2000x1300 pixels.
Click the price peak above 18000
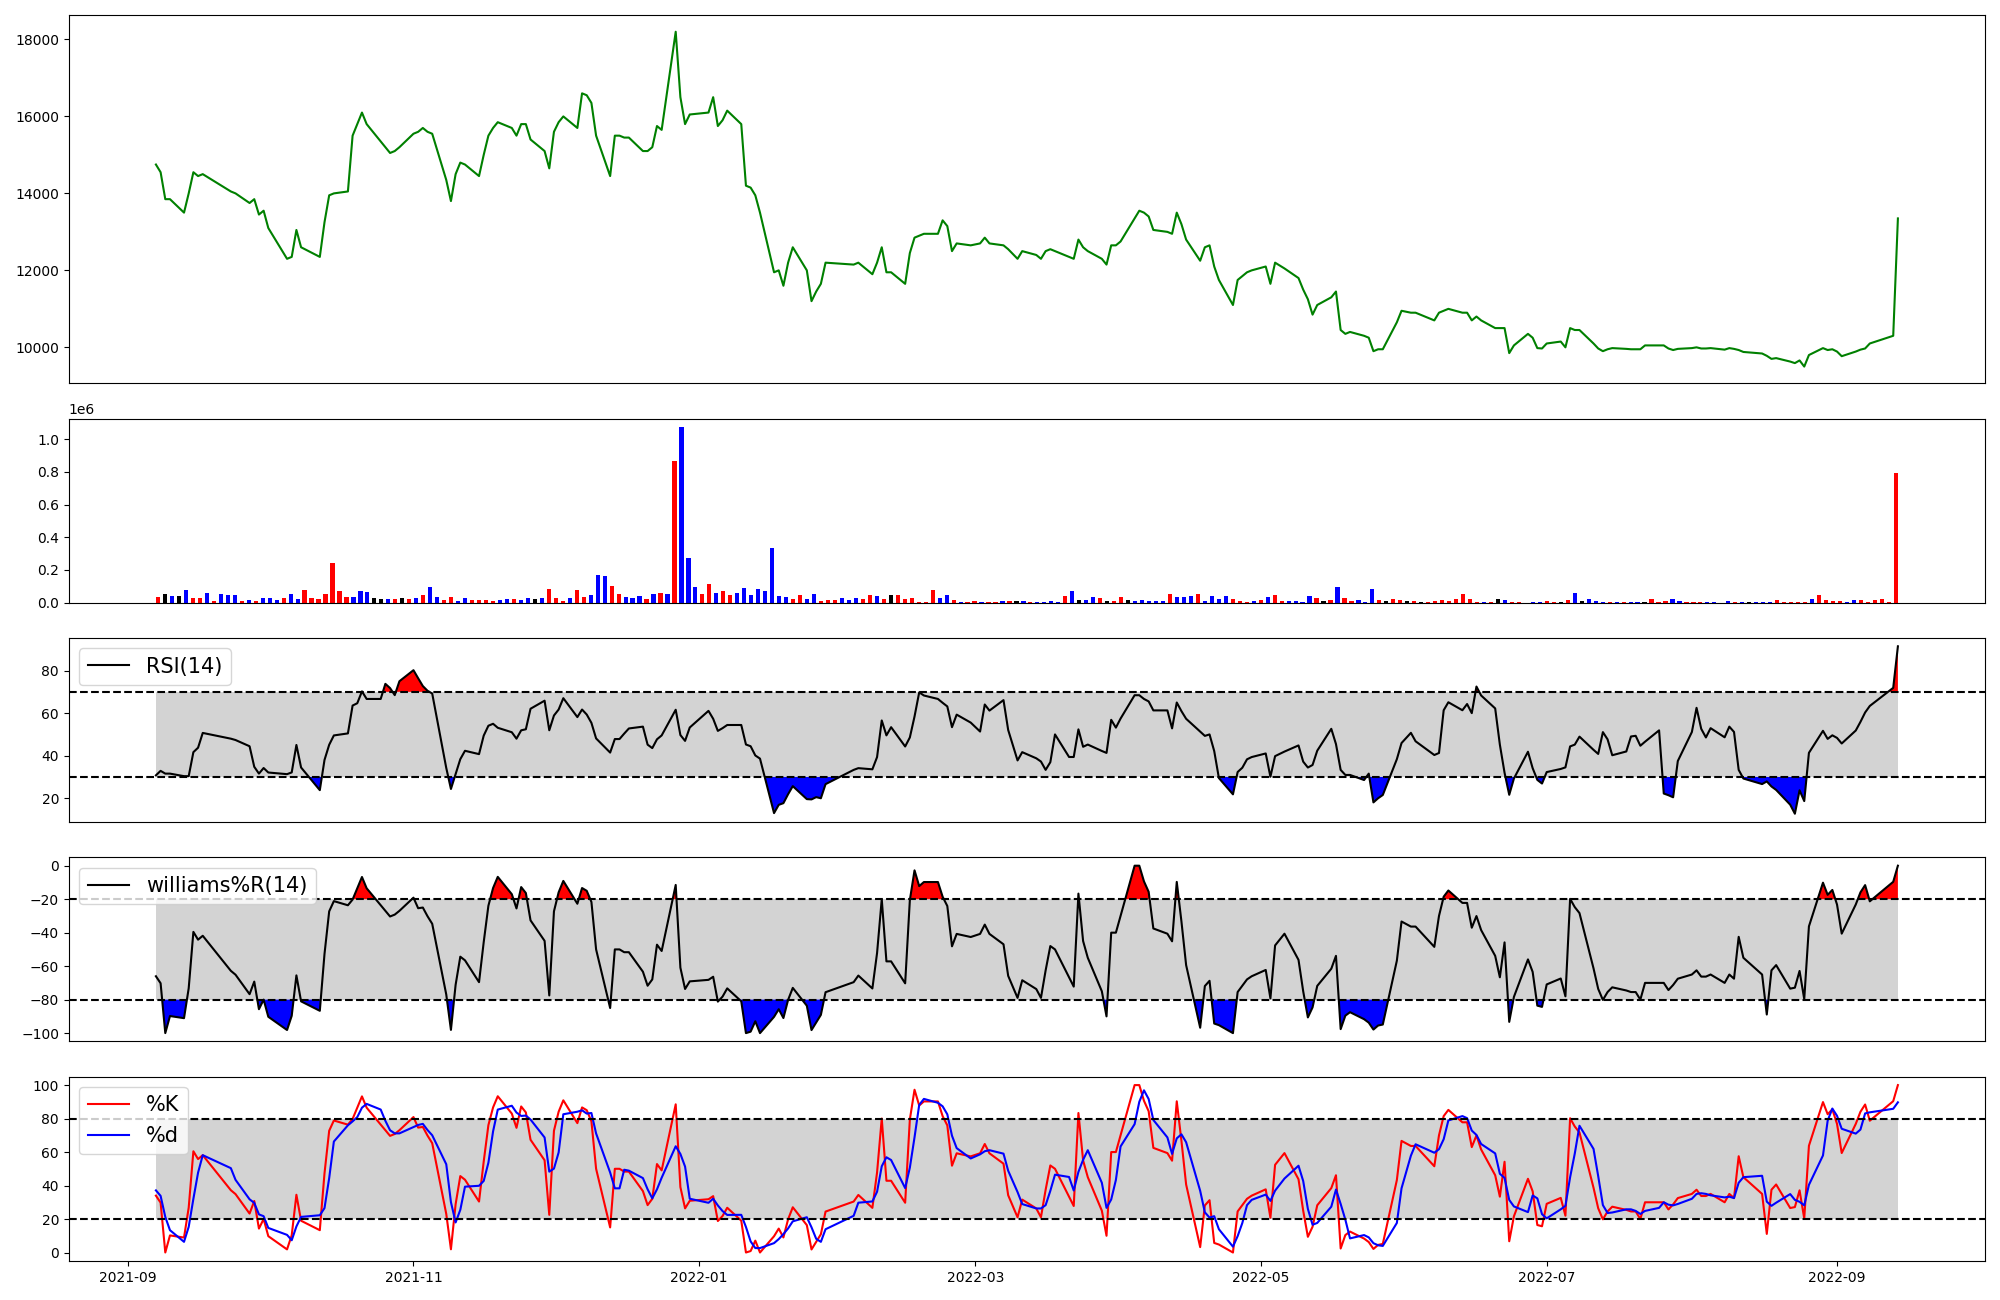tap(675, 32)
